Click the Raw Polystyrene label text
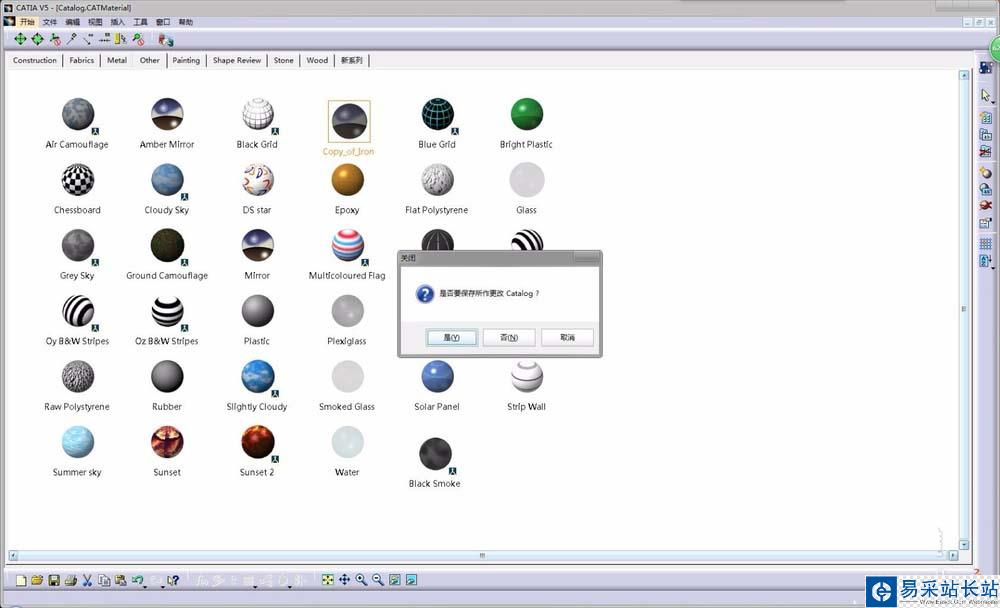The image size is (1000, 608). pyautogui.click(x=77, y=406)
